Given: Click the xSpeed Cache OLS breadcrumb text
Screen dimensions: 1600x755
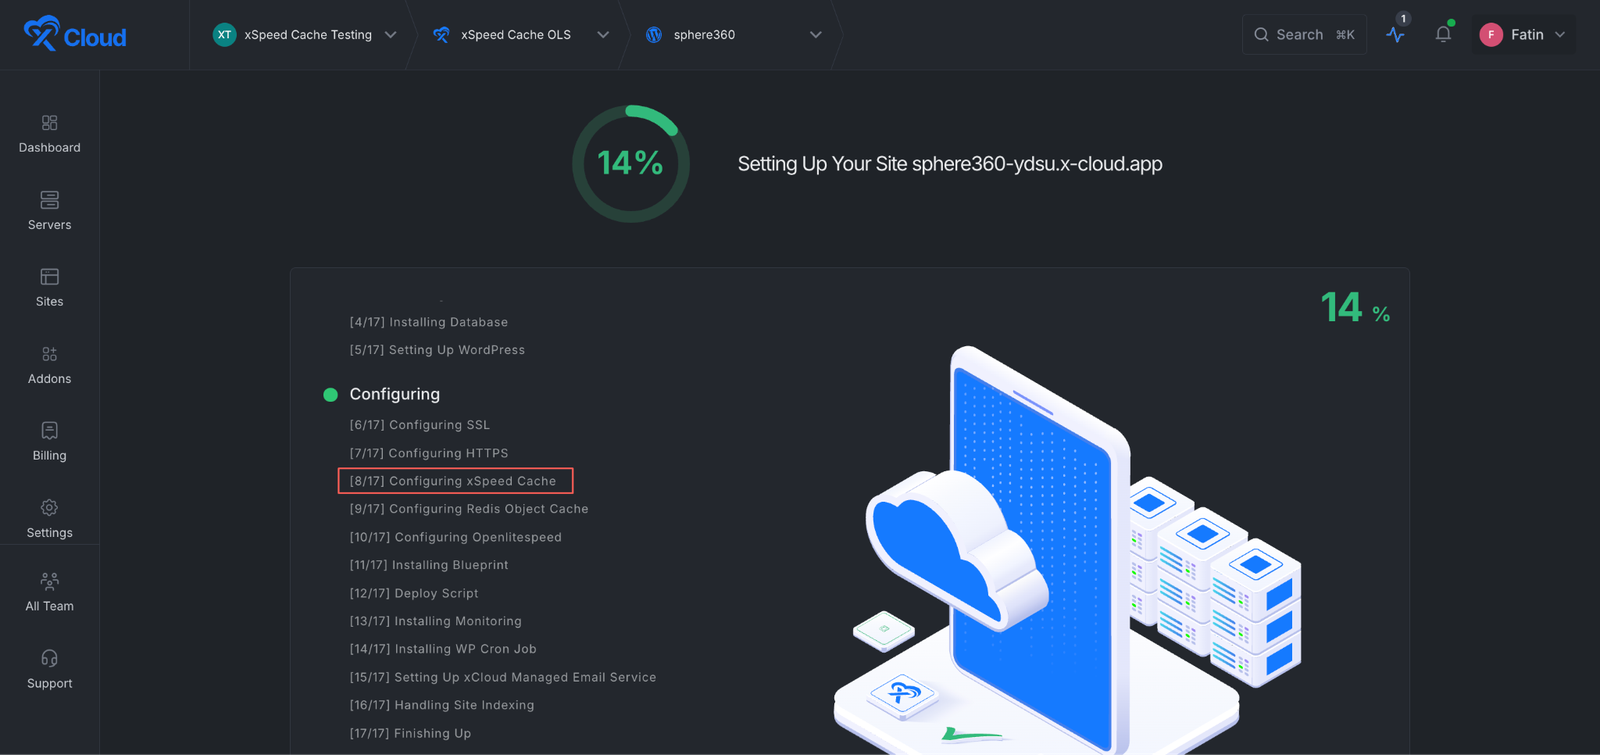Looking at the screenshot, I should 516,35.
